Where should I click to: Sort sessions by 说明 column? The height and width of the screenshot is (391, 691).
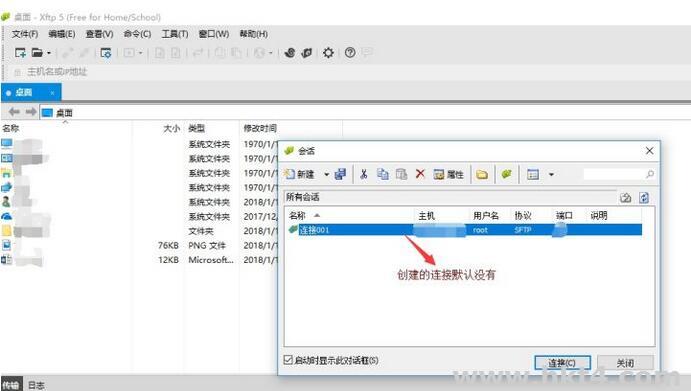tap(598, 216)
